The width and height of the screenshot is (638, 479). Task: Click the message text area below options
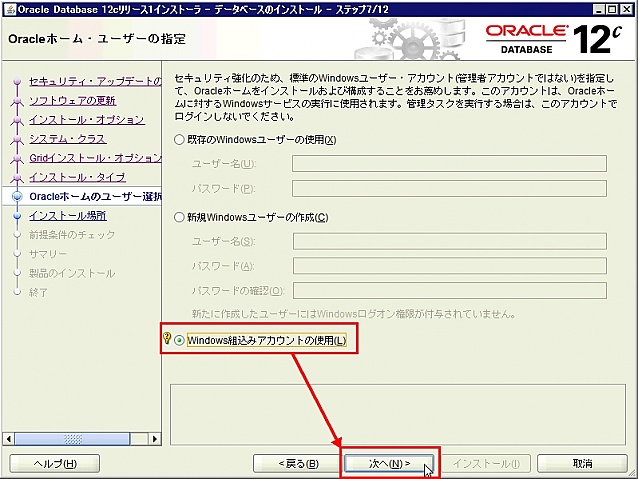coord(398,414)
